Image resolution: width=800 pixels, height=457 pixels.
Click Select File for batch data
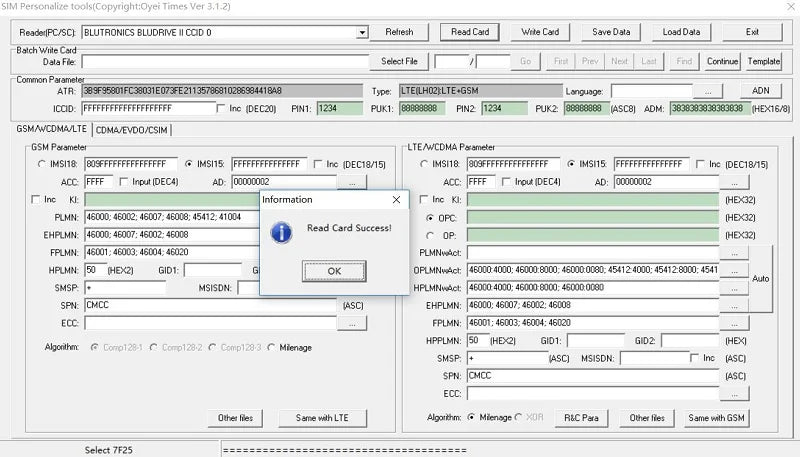(x=399, y=61)
